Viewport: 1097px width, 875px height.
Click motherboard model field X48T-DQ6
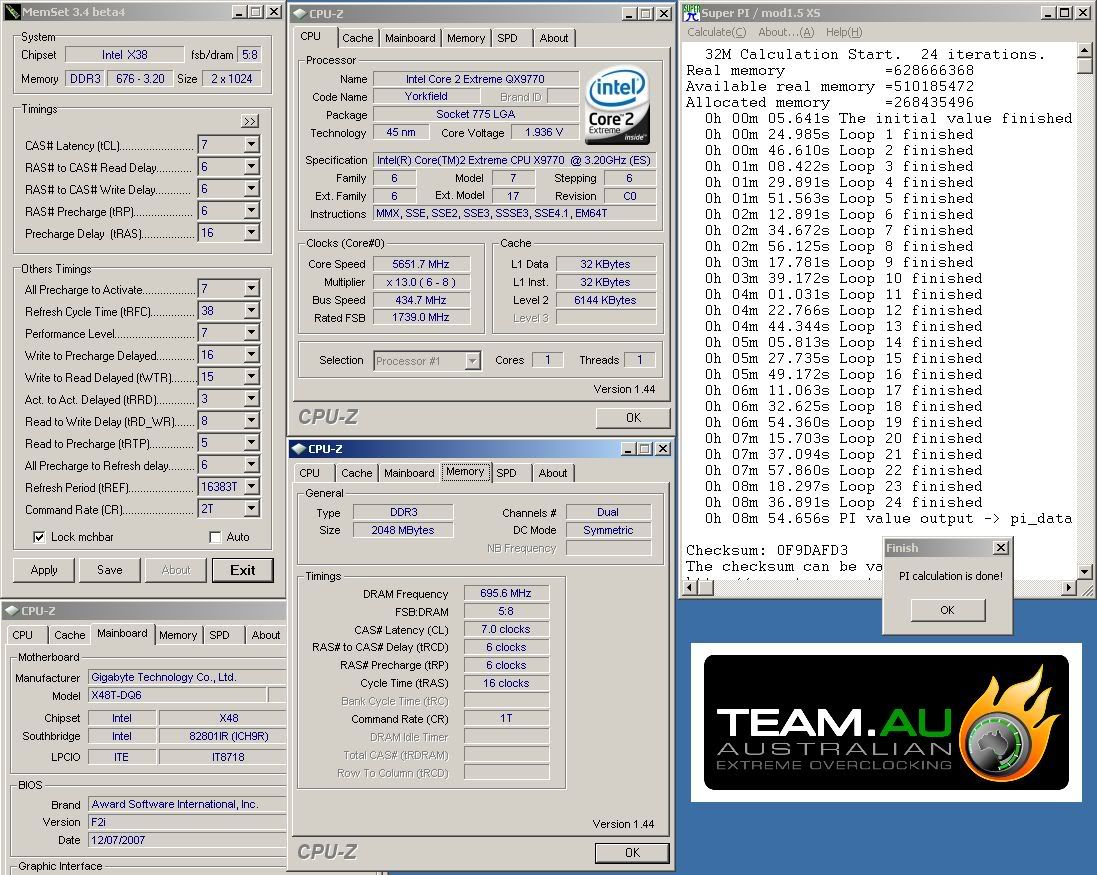(177, 695)
